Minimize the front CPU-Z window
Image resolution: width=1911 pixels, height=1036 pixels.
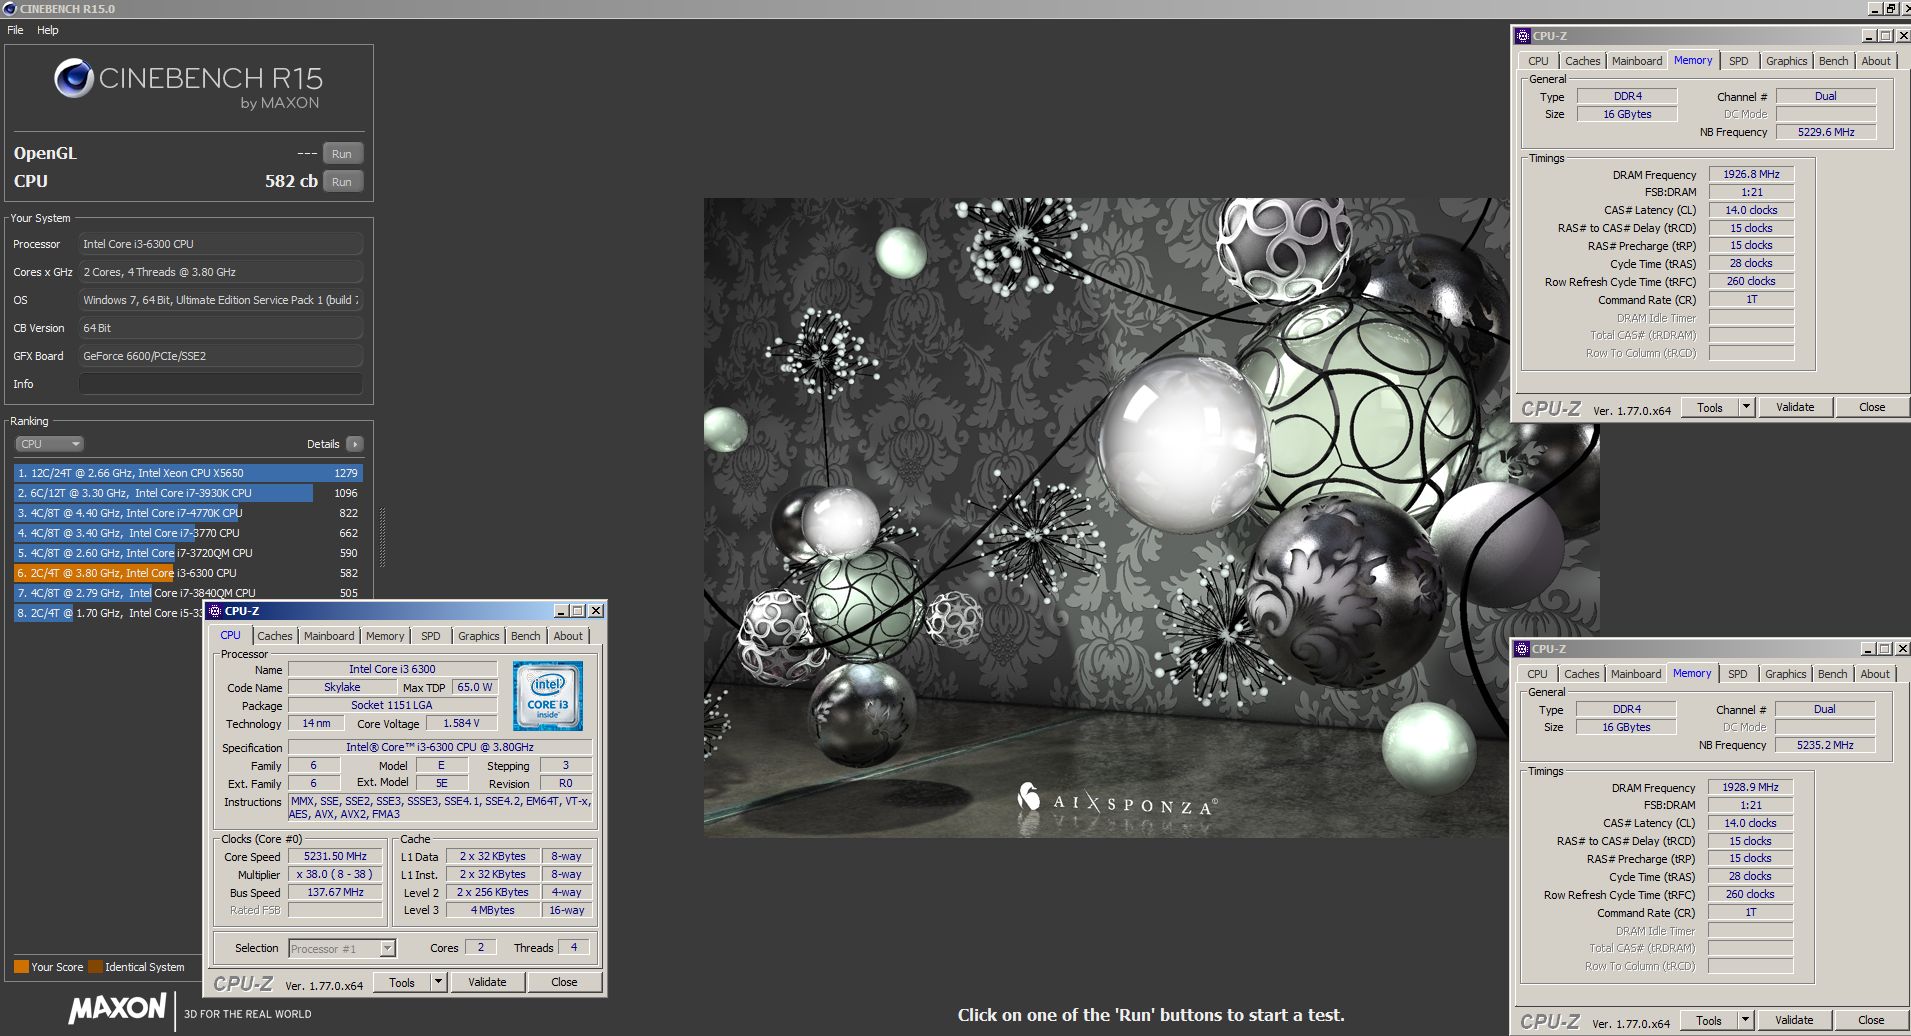point(561,611)
